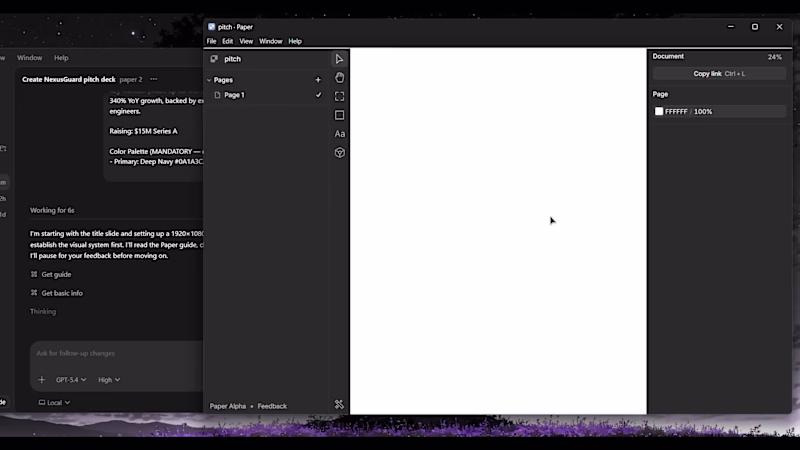Click Create NexusGuard pitch deck title
This screenshot has height=450, width=800.
coord(68,79)
